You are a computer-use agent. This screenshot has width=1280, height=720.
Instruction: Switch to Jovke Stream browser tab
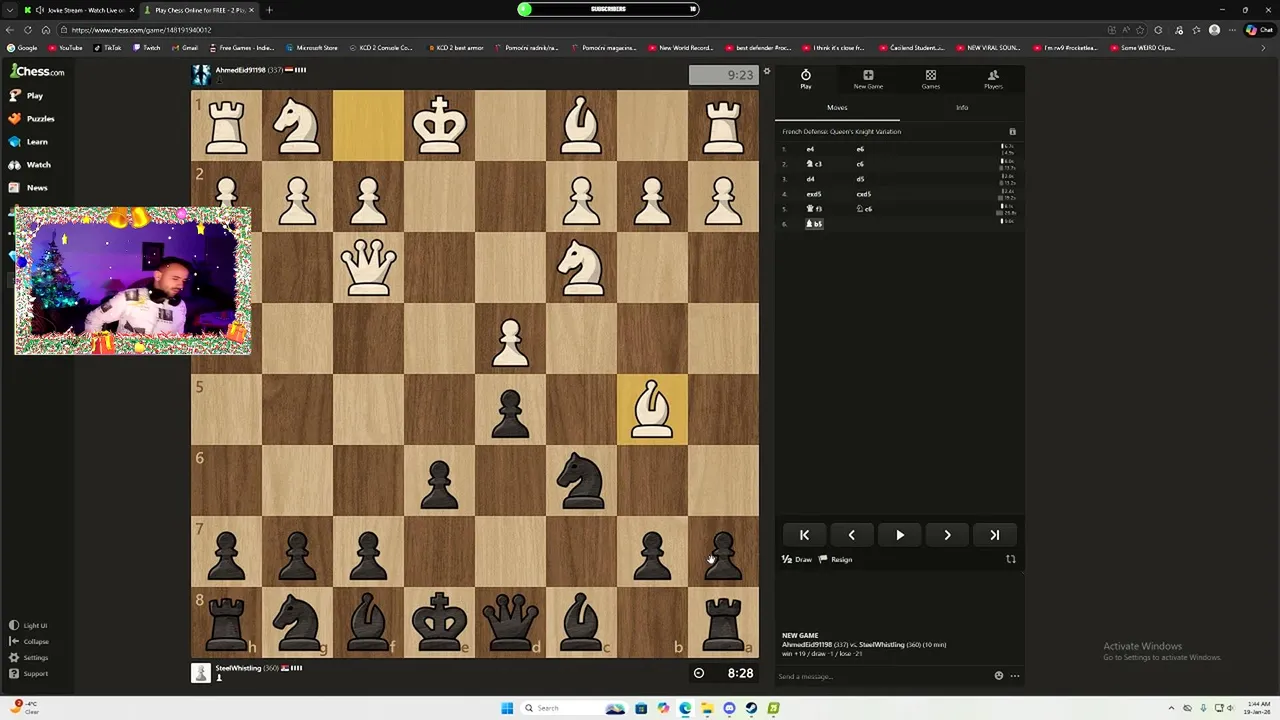click(x=78, y=10)
